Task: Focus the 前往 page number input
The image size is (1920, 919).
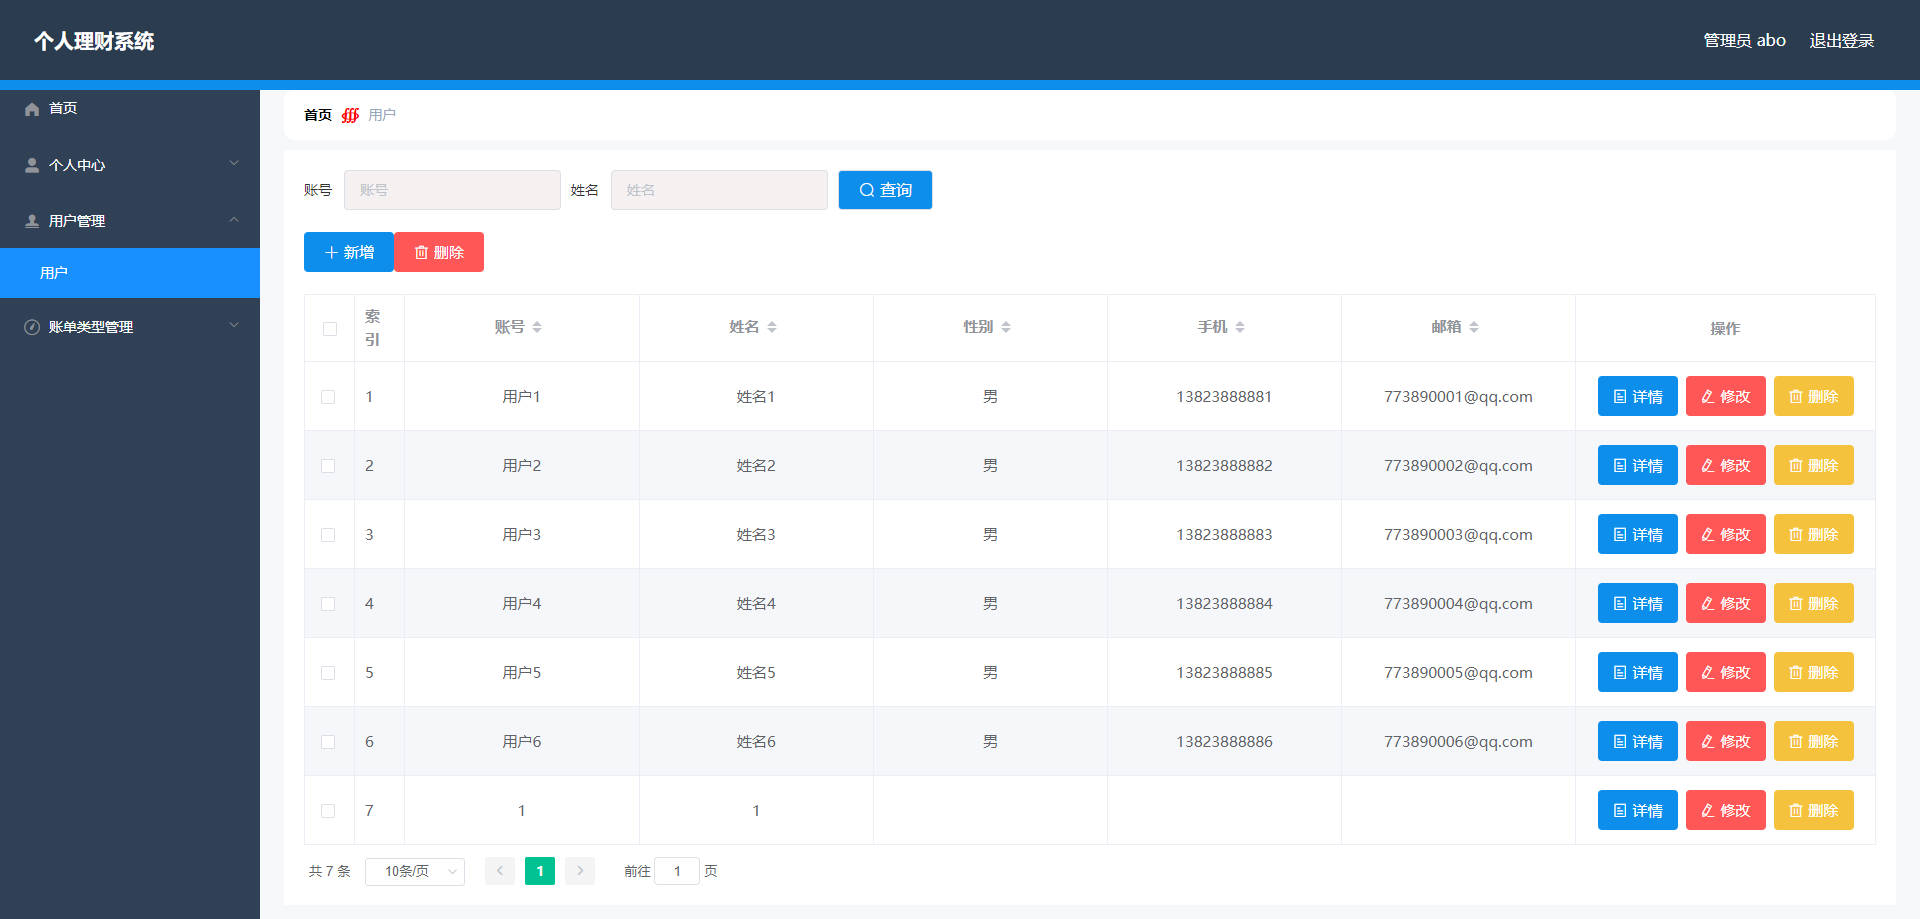Action: coord(677,871)
